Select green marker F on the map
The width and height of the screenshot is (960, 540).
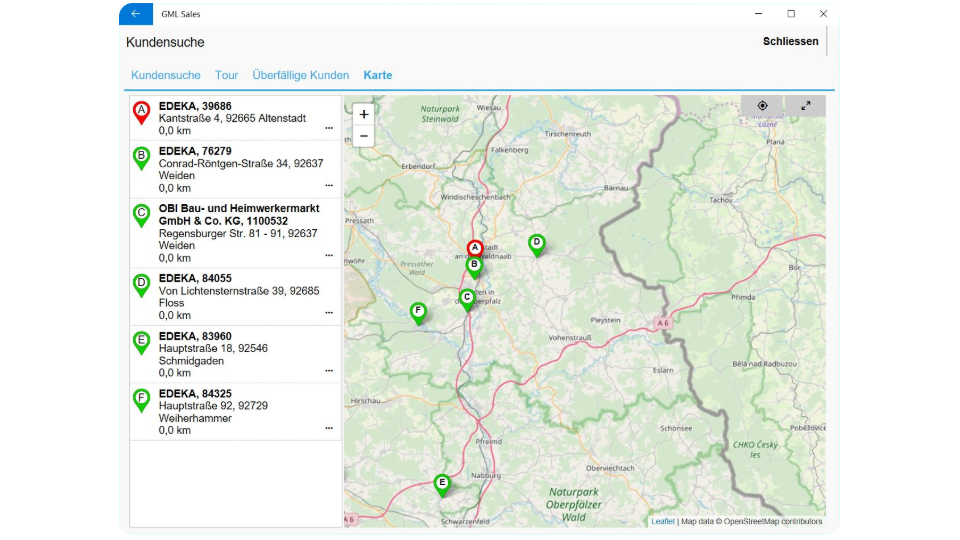click(418, 313)
